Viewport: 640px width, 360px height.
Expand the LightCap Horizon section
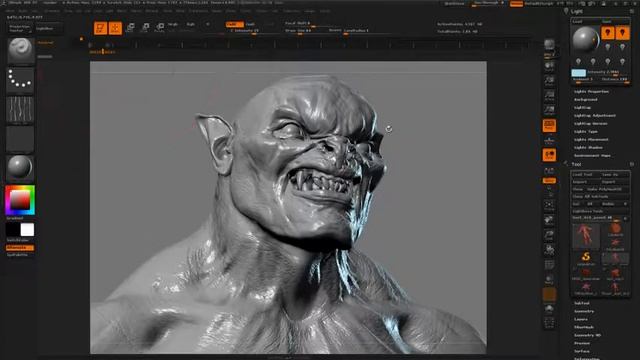point(590,124)
